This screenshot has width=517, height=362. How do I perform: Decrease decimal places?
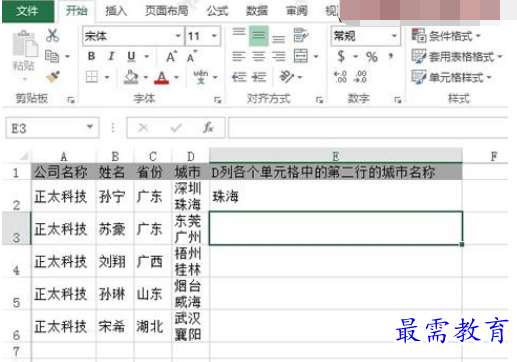[360, 77]
